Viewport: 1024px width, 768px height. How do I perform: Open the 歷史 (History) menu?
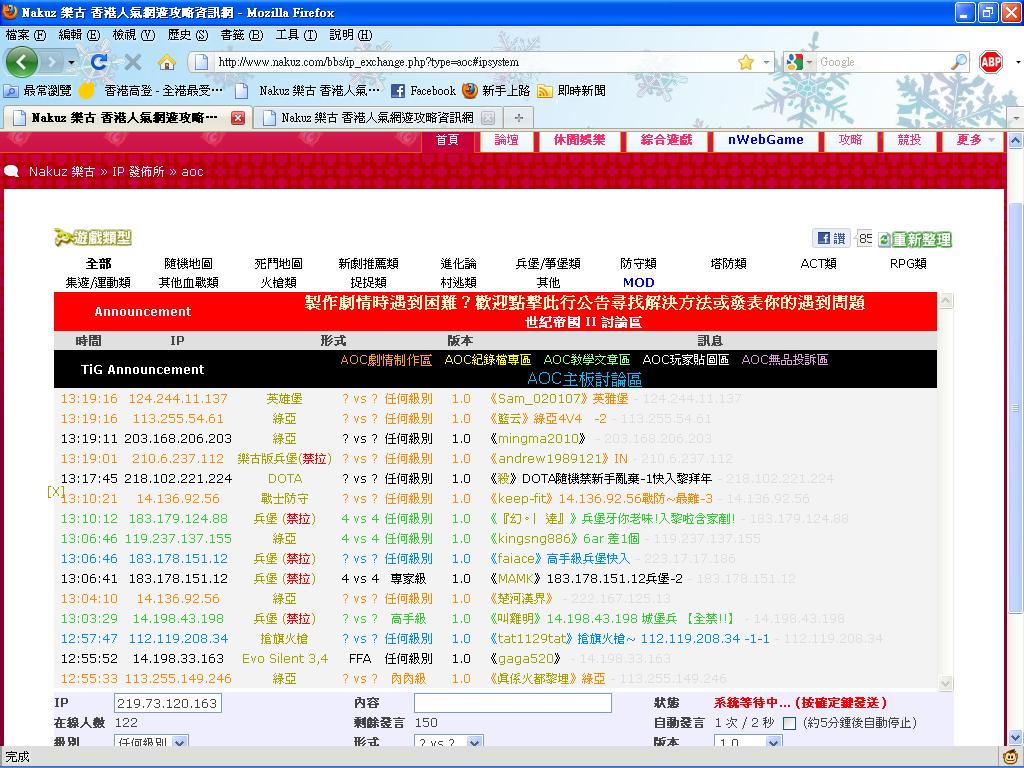point(187,35)
